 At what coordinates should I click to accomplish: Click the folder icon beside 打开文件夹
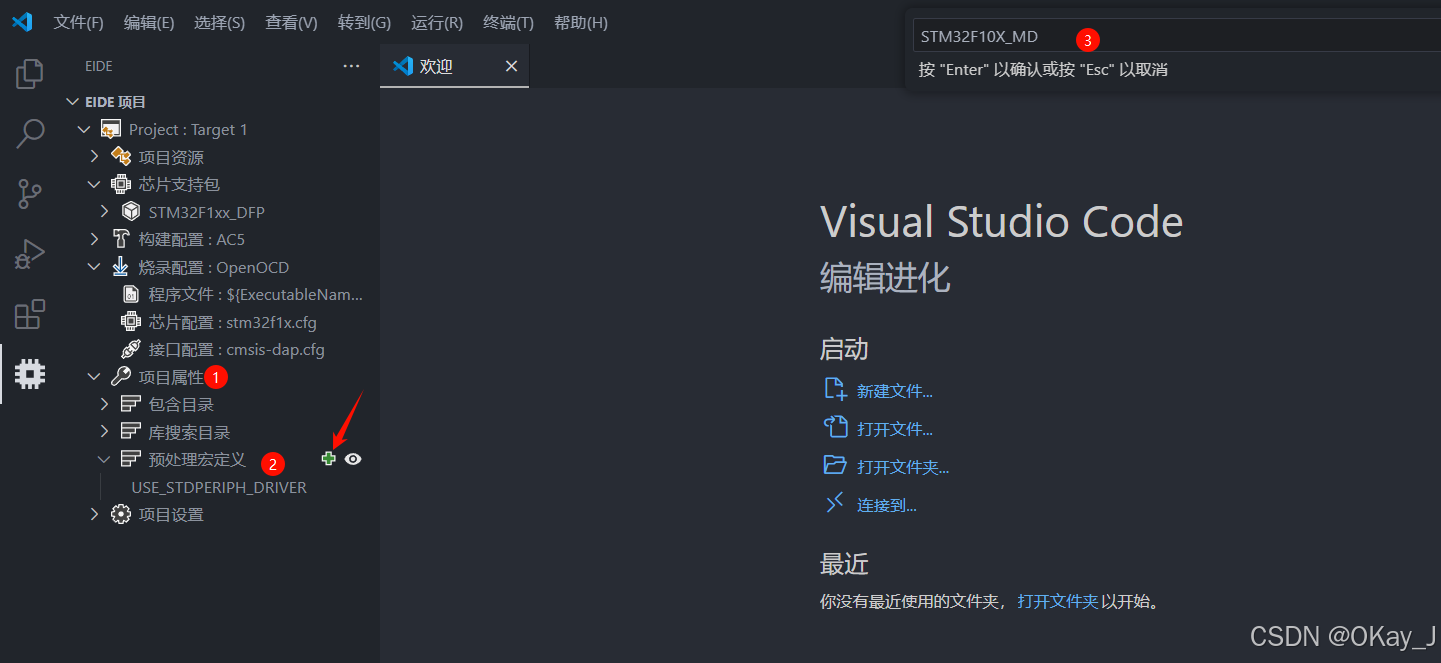click(x=835, y=465)
